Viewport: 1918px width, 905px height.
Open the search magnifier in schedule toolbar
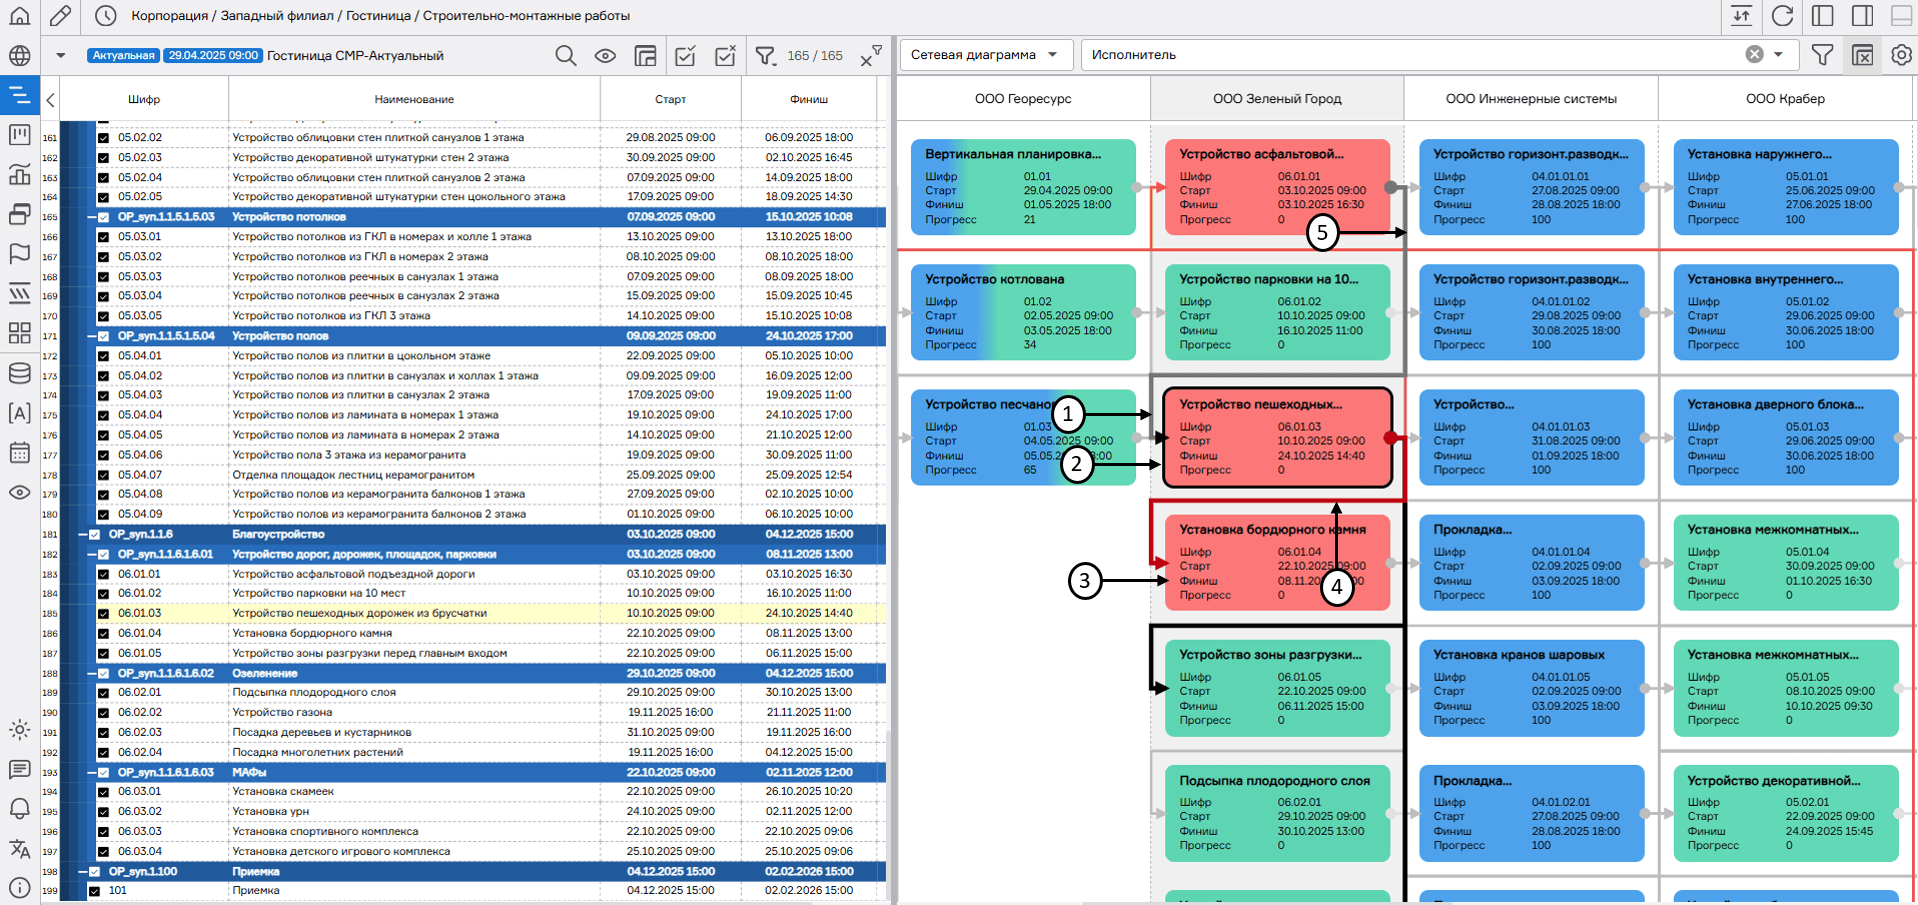[x=566, y=56]
